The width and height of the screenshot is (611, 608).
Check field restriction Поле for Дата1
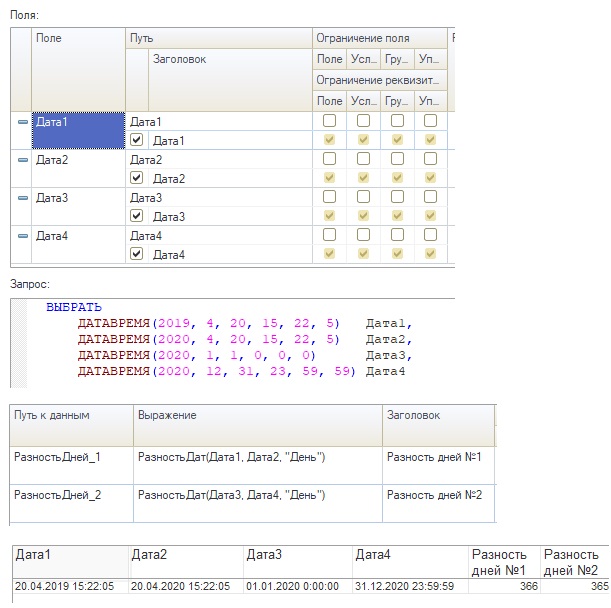click(330, 121)
